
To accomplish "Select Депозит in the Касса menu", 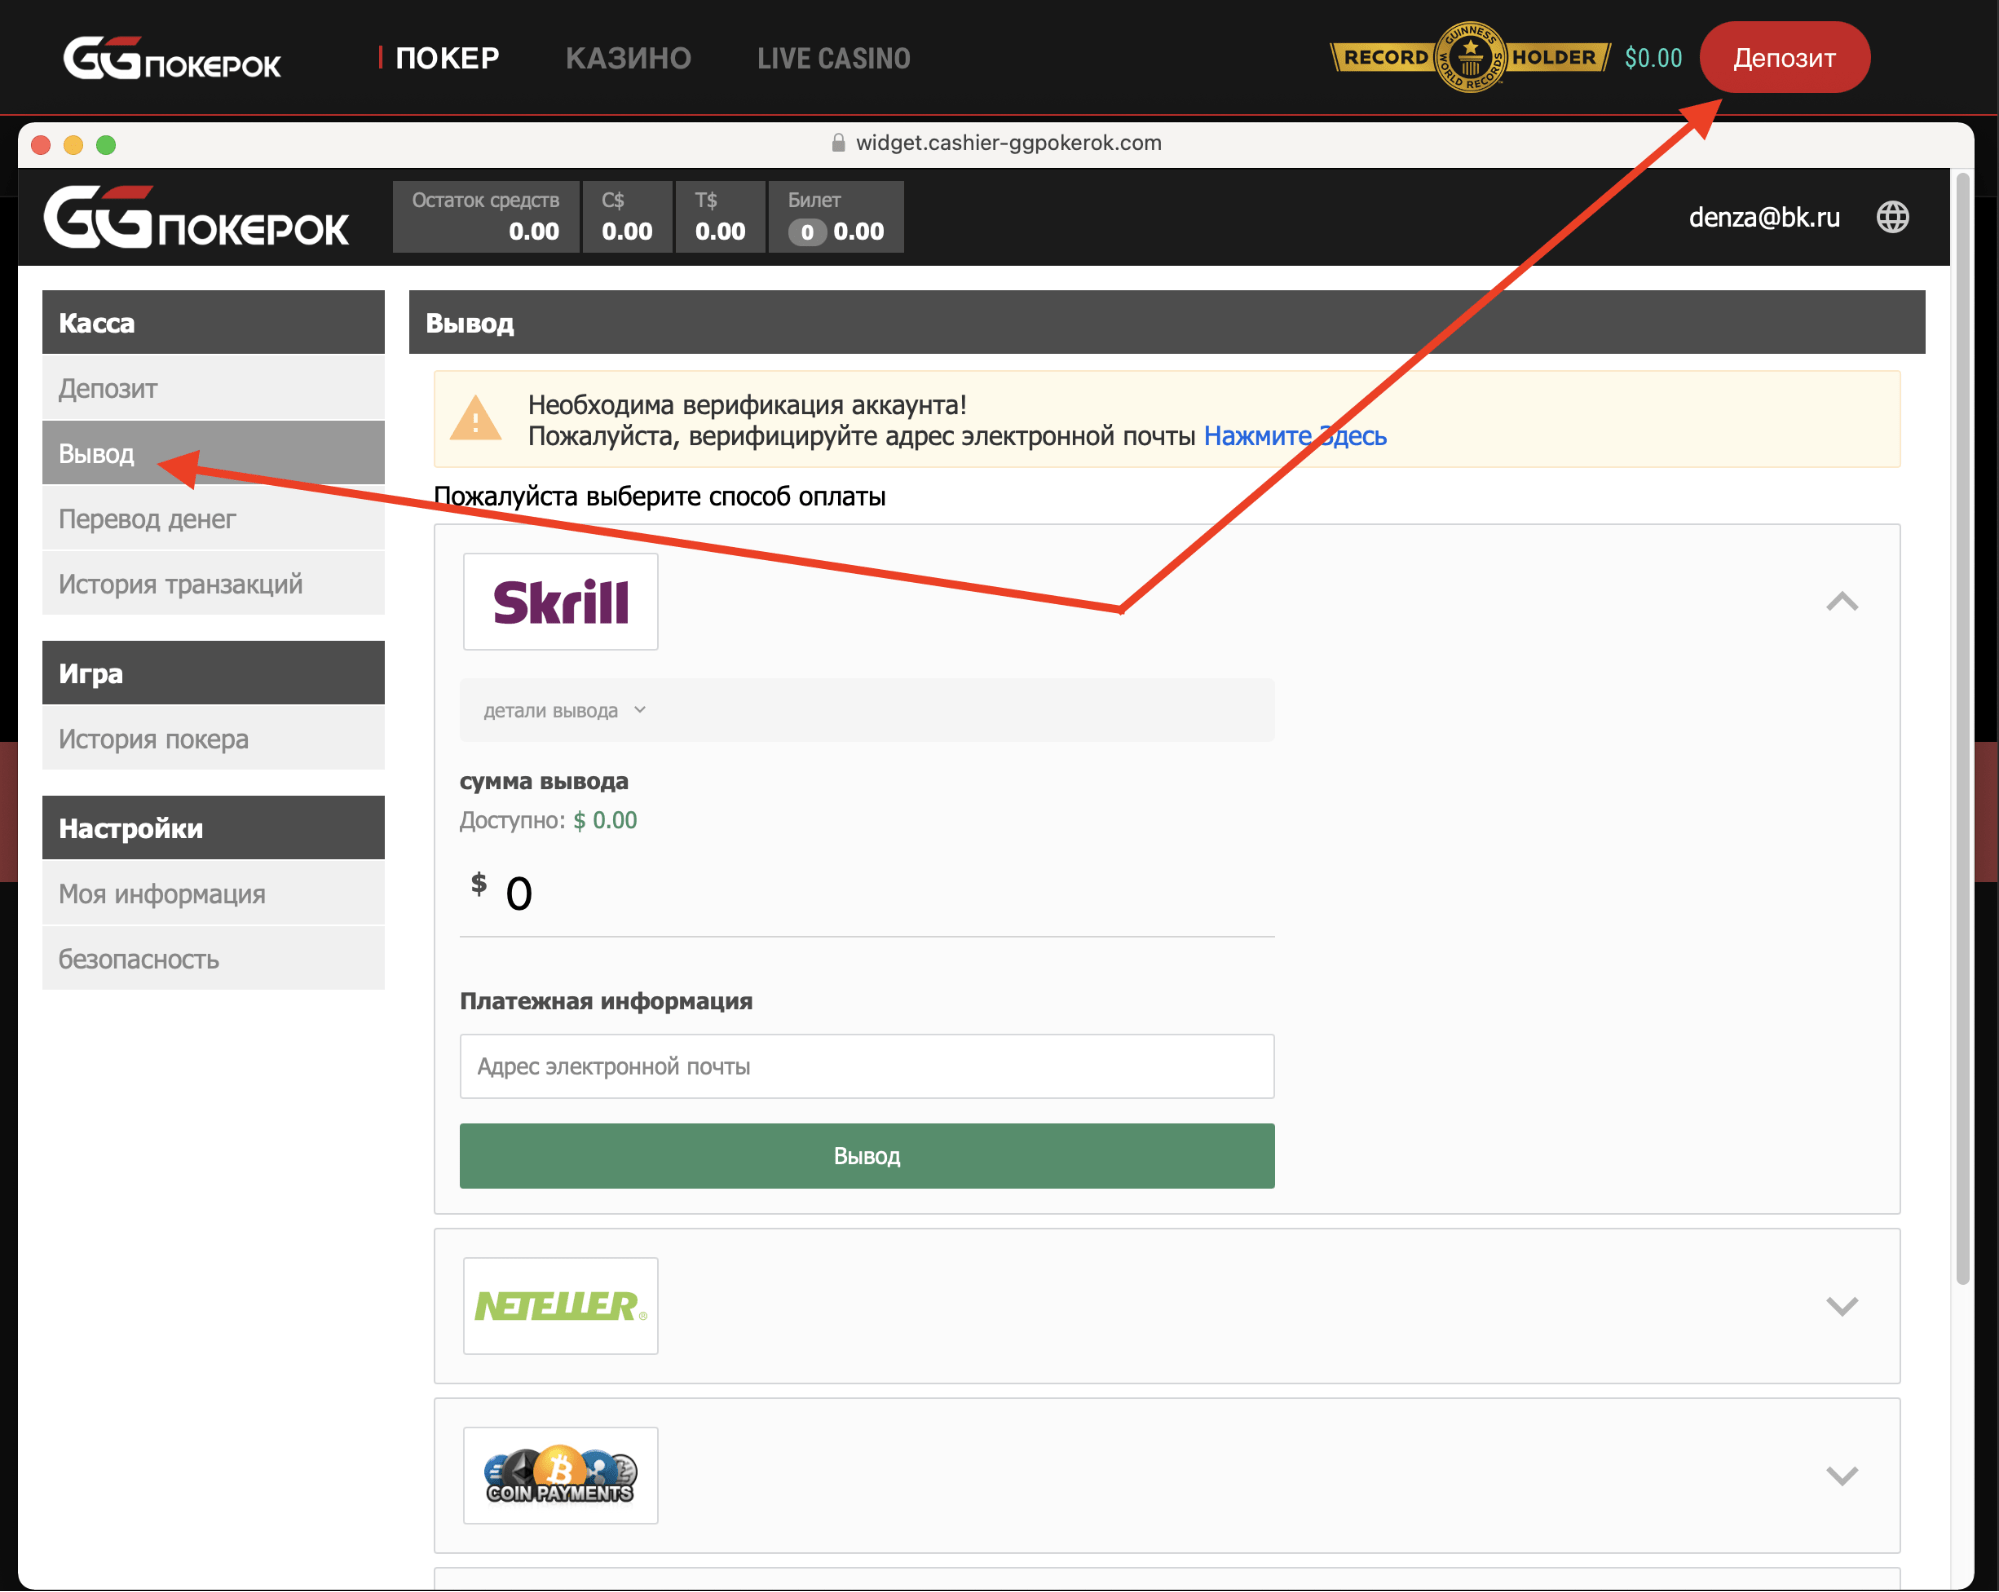I will click(213, 388).
